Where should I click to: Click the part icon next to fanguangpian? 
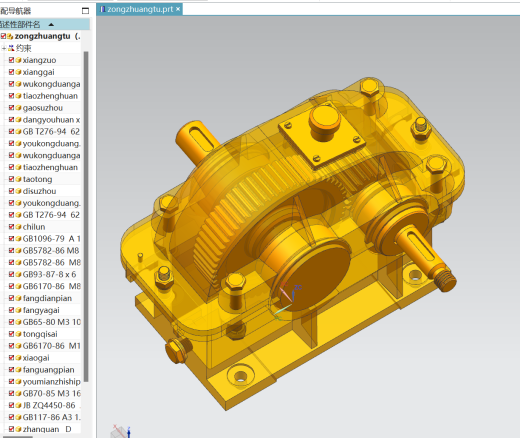18,370
